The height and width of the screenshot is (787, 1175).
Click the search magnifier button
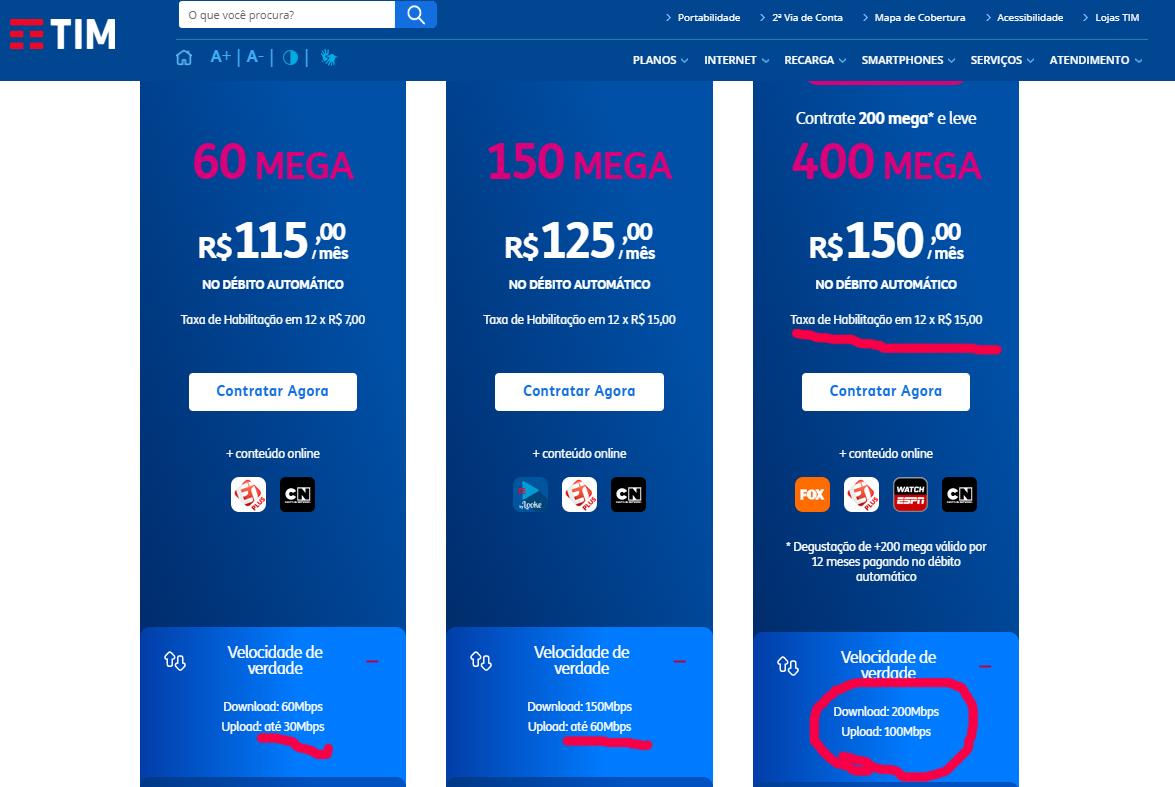pyautogui.click(x=416, y=15)
